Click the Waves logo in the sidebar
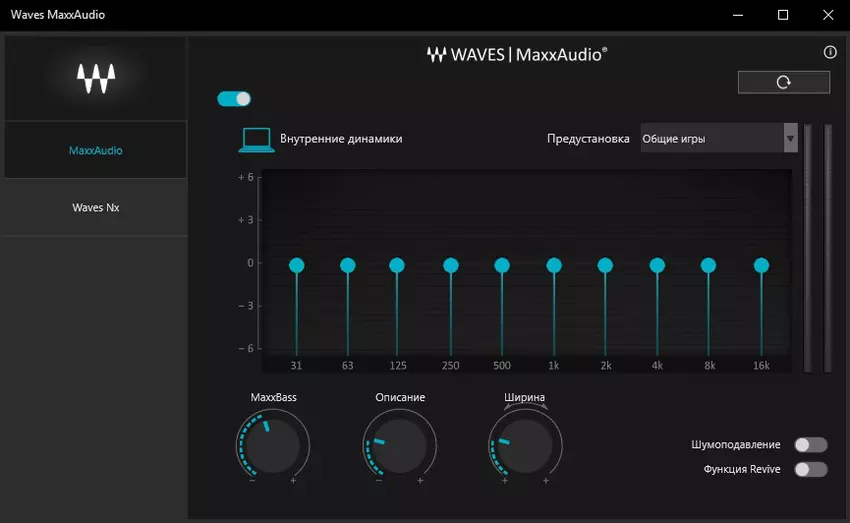The width and height of the screenshot is (850, 523). (96, 78)
